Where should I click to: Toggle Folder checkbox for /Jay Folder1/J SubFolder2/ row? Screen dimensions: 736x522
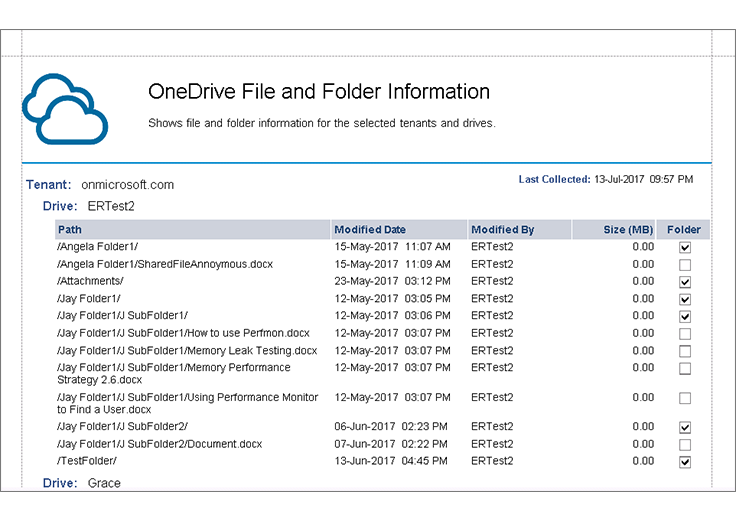(685, 427)
